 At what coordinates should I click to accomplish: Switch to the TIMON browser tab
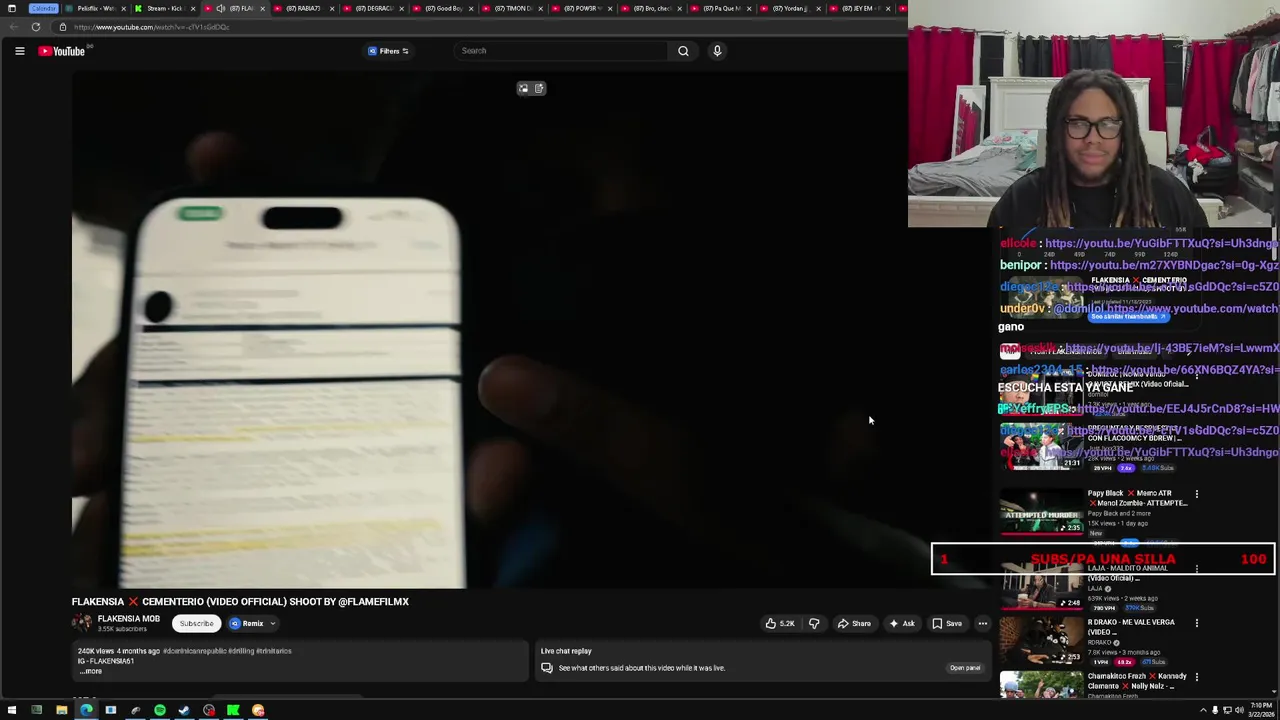(x=512, y=8)
